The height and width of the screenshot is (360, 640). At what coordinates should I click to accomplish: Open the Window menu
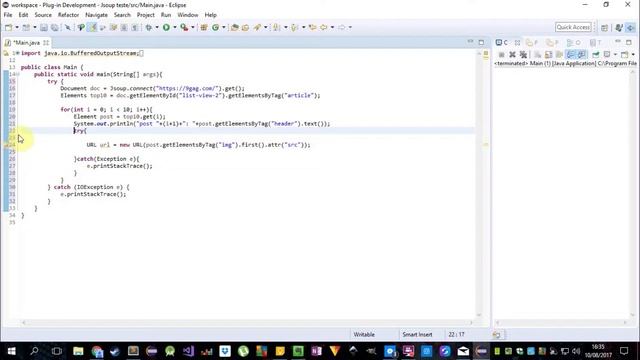tap(188, 15)
